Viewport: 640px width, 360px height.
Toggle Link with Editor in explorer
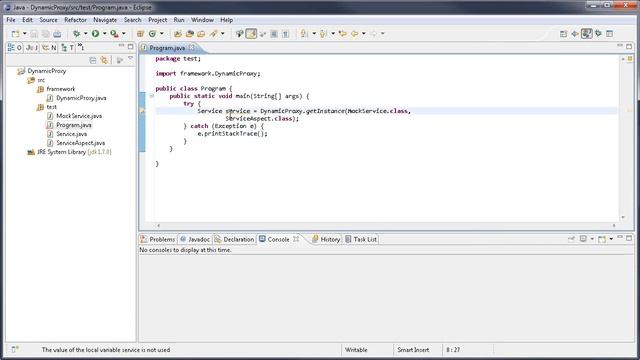click(x=104, y=60)
